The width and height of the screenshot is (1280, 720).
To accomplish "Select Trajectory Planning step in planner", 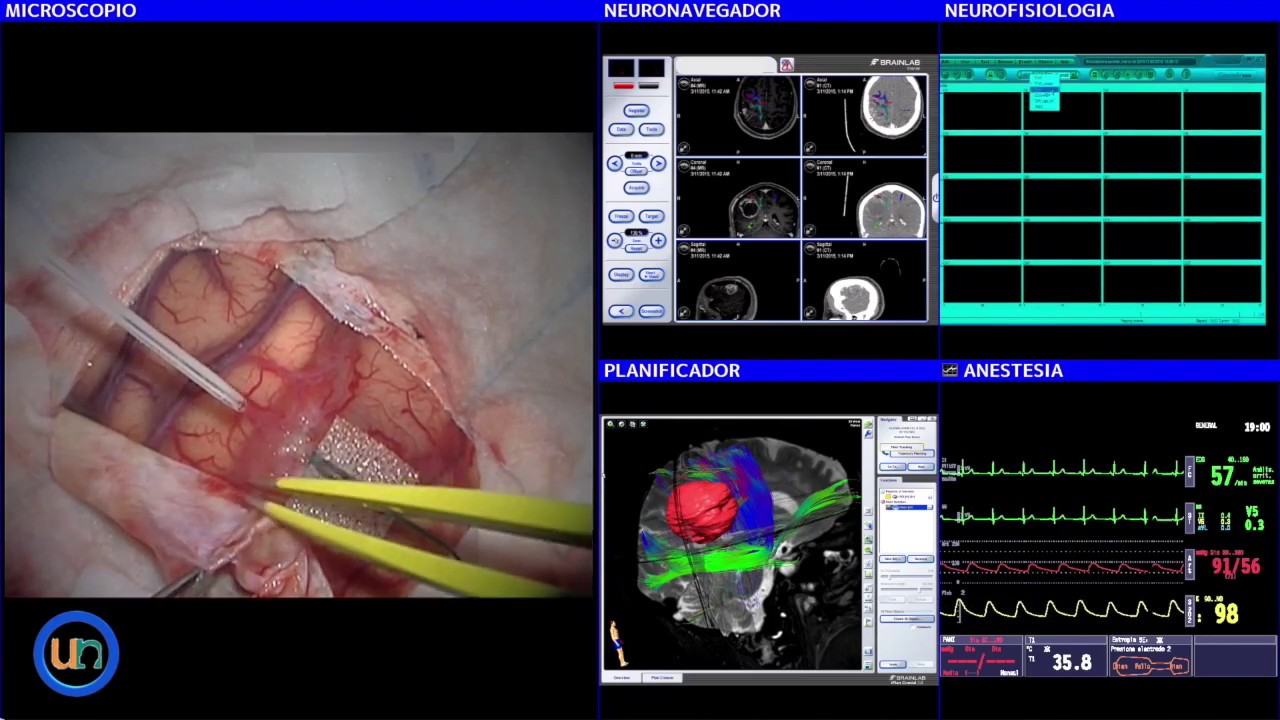I will tap(913, 454).
